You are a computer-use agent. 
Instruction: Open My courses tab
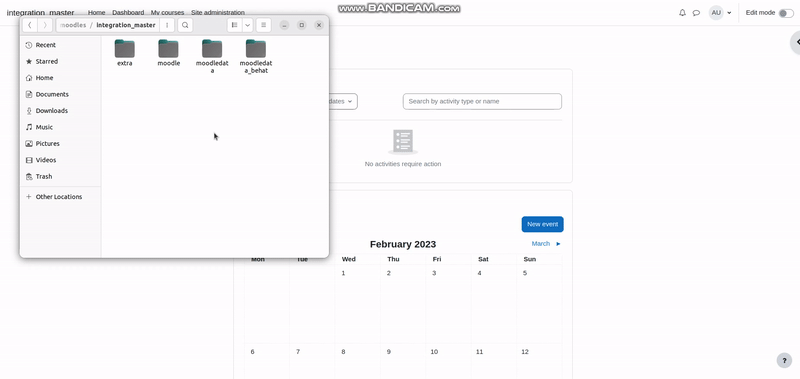coord(167,12)
